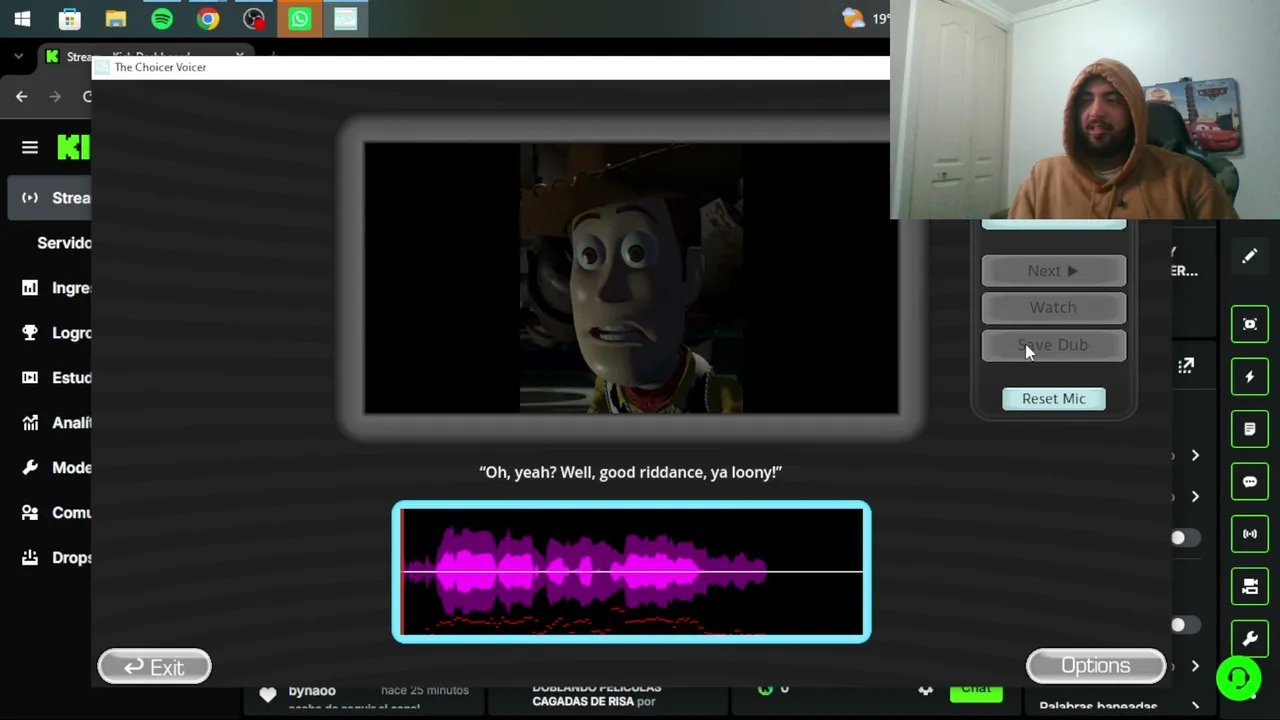Click the camera settings icon in Kick sidebar
Viewport: 1280px width, 720px height.
pos(1250,587)
